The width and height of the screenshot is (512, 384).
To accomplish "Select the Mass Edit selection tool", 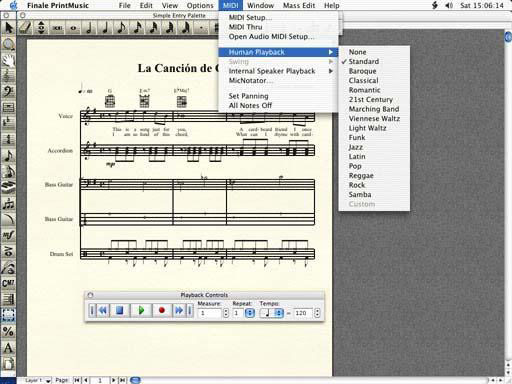I will (x=8, y=315).
